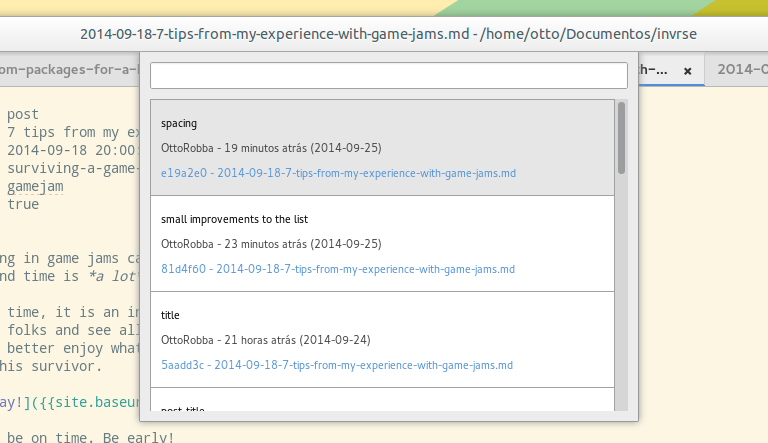The height and width of the screenshot is (443, 768).
Task: Click the window title bar file name
Action: pyautogui.click(x=388, y=34)
